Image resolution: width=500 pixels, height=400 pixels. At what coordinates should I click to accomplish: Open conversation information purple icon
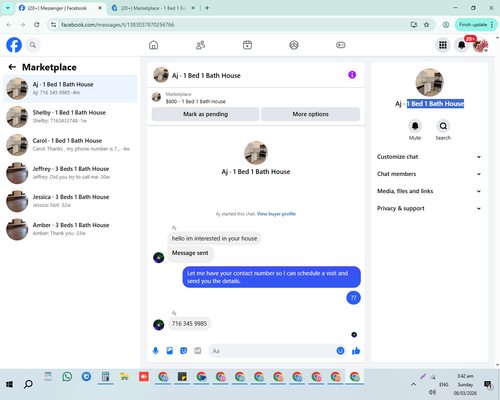[x=352, y=75]
